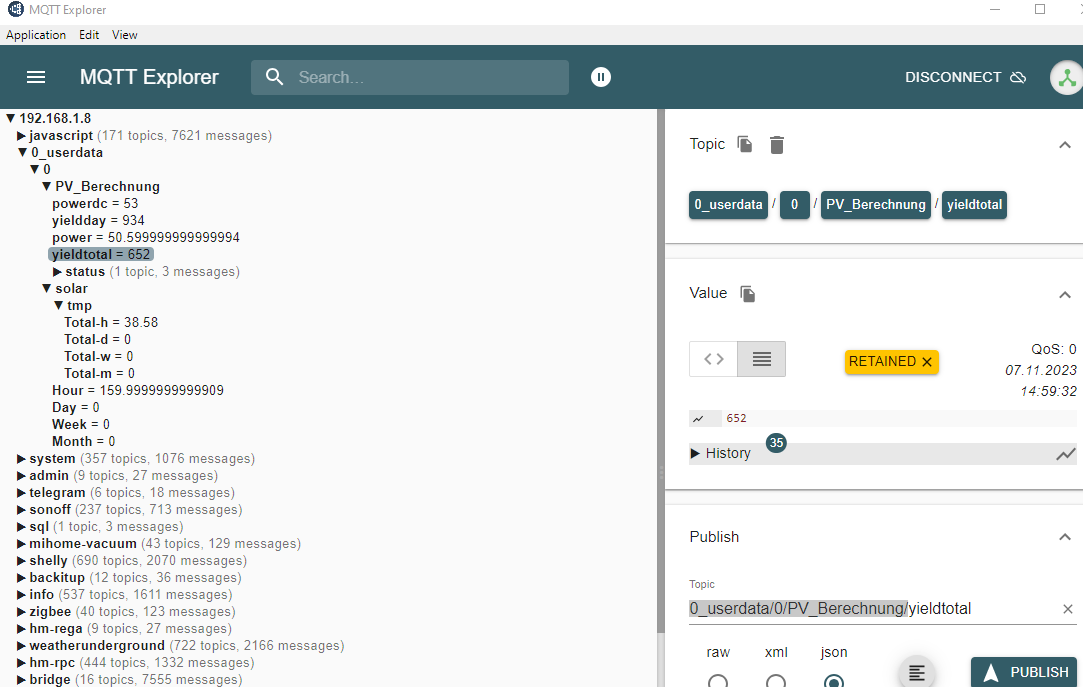This screenshot has height=687, width=1083.
Task: Select the yieldtotal = 652 topic
Action: tap(101, 255)
